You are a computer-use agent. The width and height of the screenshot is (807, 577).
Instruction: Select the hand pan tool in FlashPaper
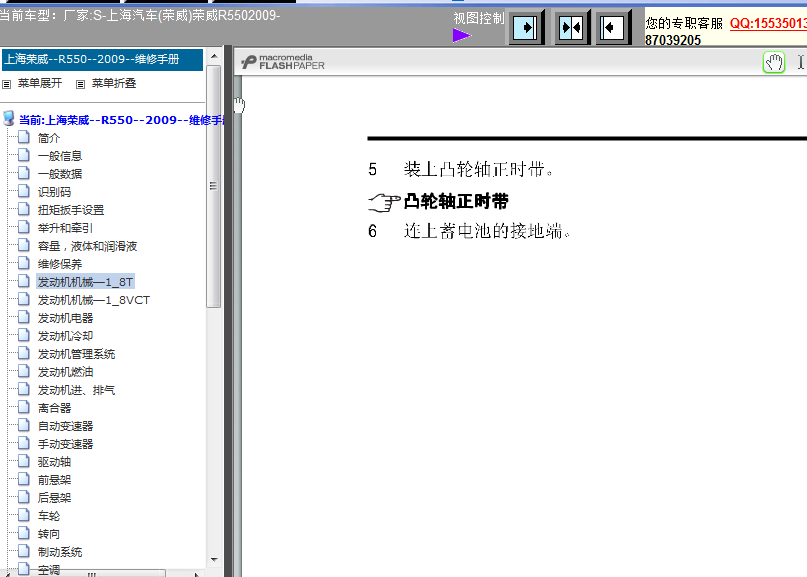pyautogui.click(x=774, y=63)
